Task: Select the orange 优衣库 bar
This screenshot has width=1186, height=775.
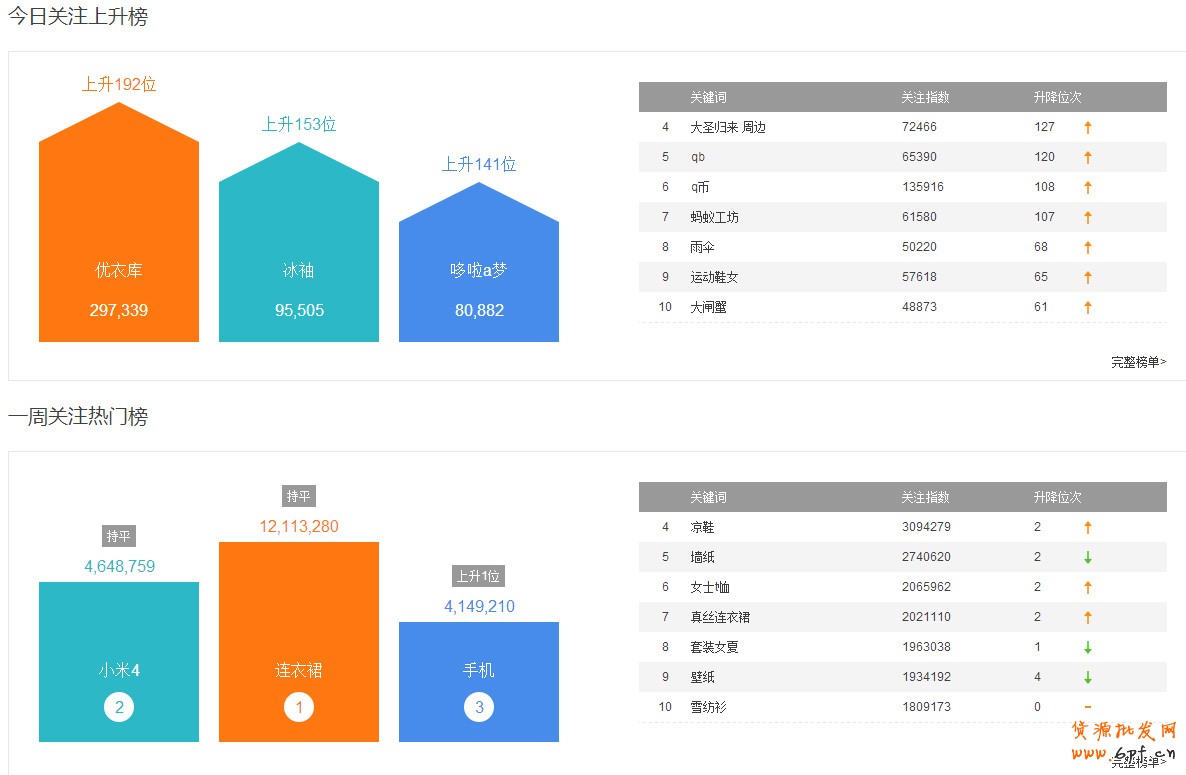Action: (x=119, y=240)
